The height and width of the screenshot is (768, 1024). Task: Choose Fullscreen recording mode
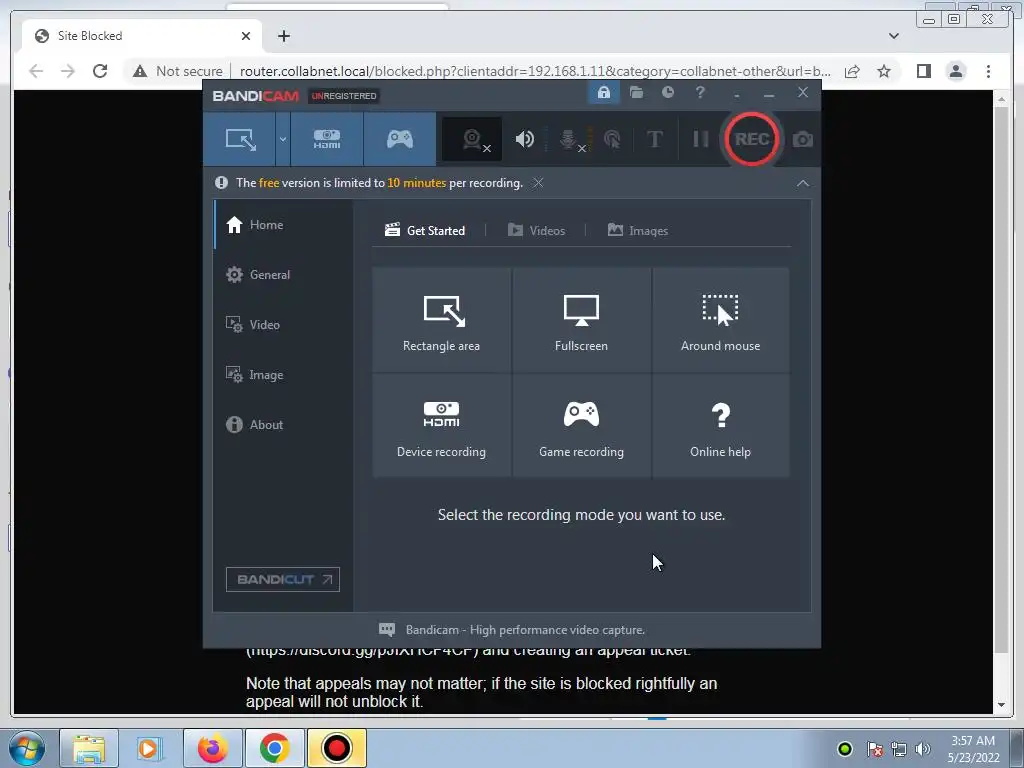(x=581, y=320)
